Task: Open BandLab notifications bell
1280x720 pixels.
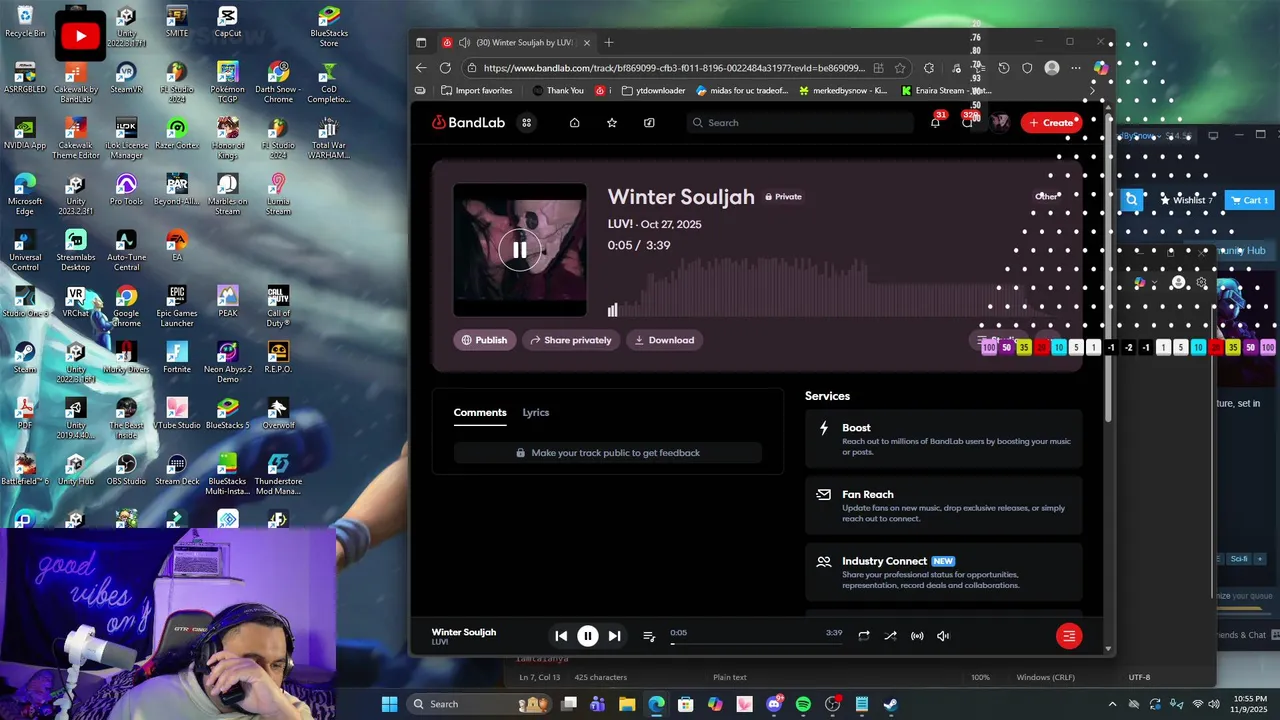Action: coord(935,123)
